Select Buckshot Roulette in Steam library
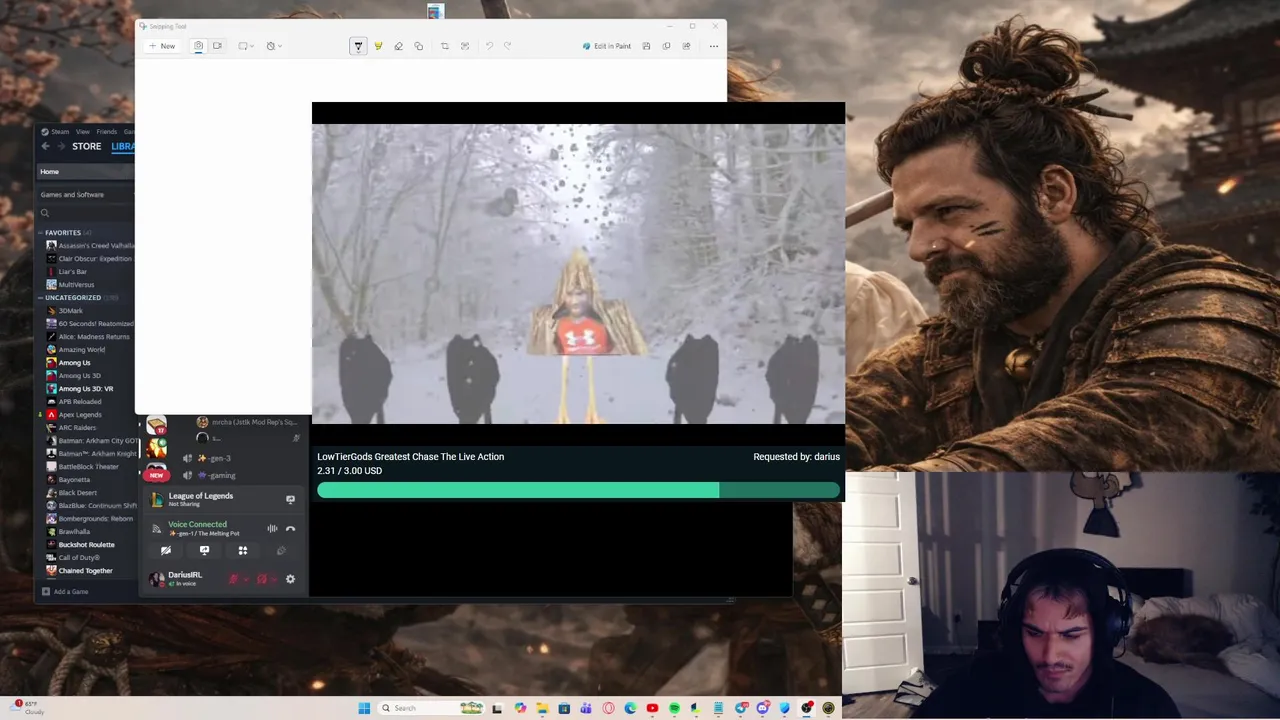Viewport: 1280px width, 720px height. tap(80, 544)
